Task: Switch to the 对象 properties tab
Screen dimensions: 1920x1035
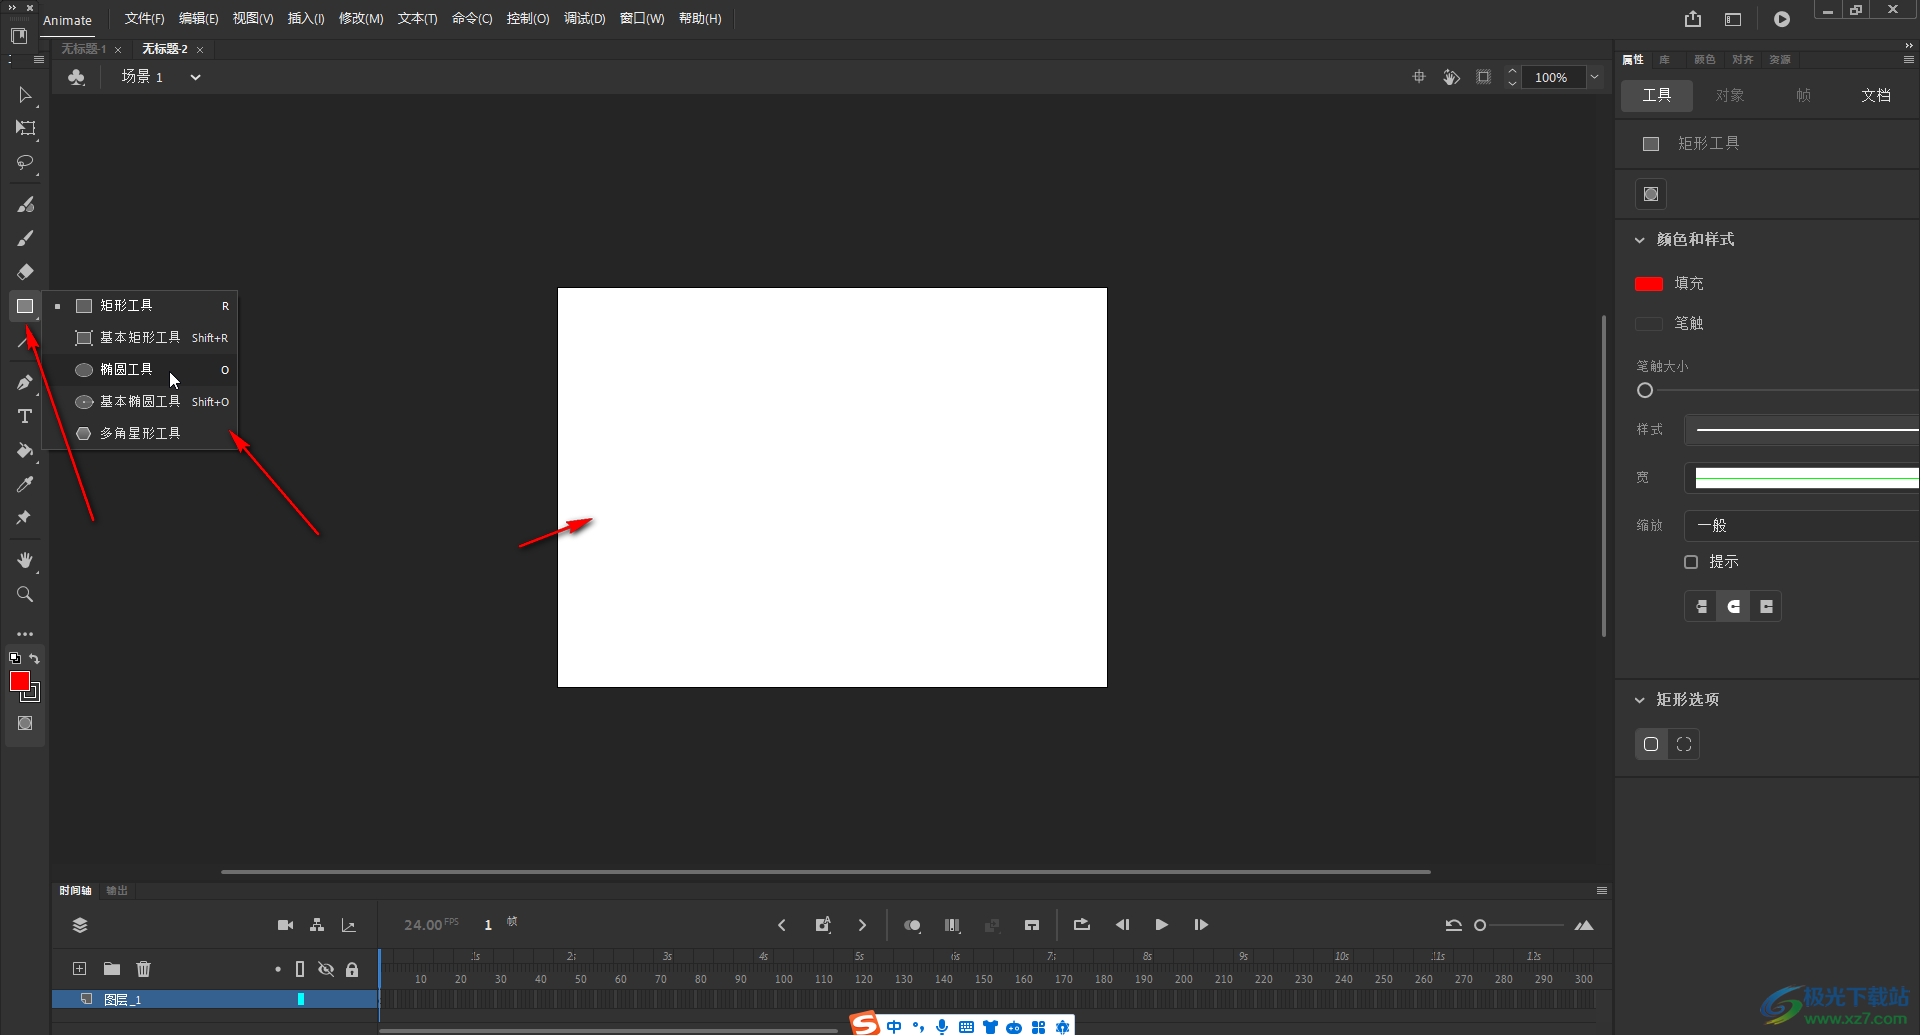Action: click(x=1730, y=95)
